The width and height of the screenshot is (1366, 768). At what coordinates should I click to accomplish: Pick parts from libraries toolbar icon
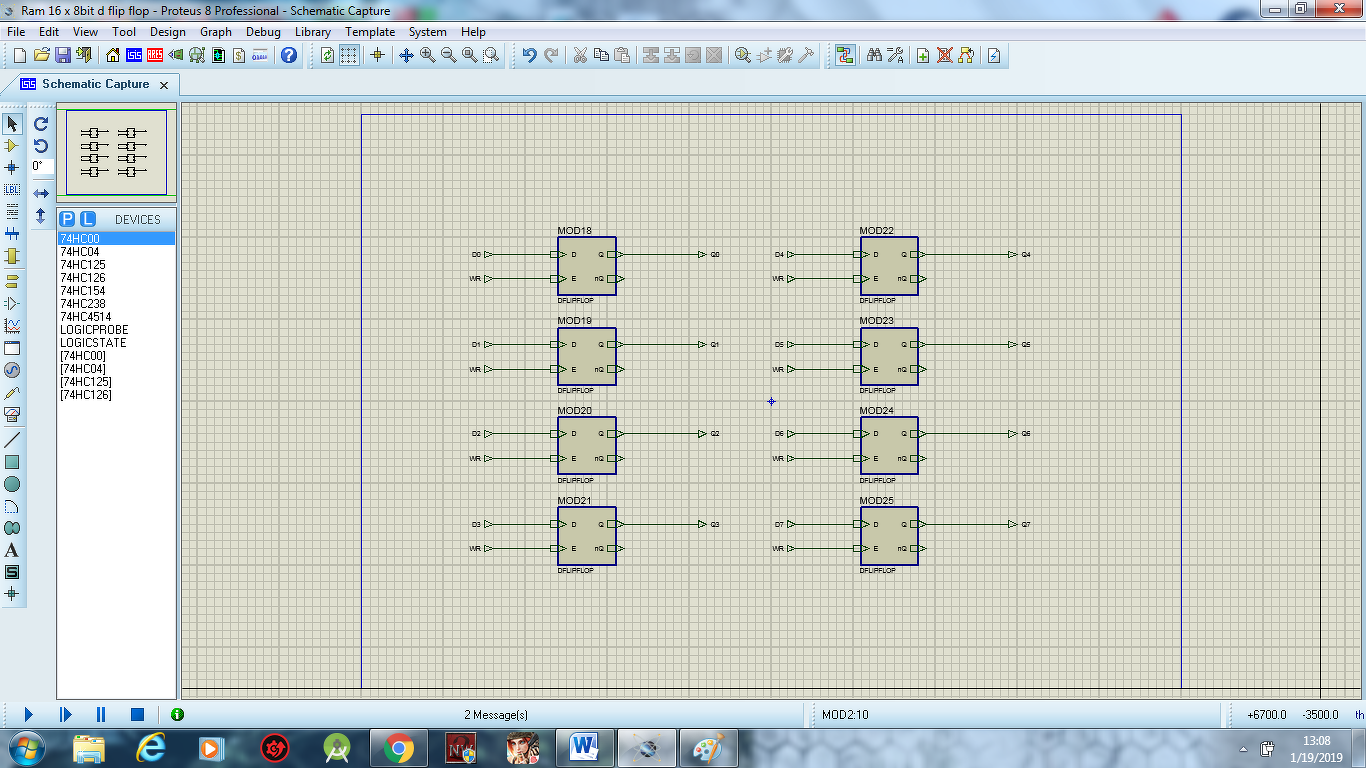(742, 55)
